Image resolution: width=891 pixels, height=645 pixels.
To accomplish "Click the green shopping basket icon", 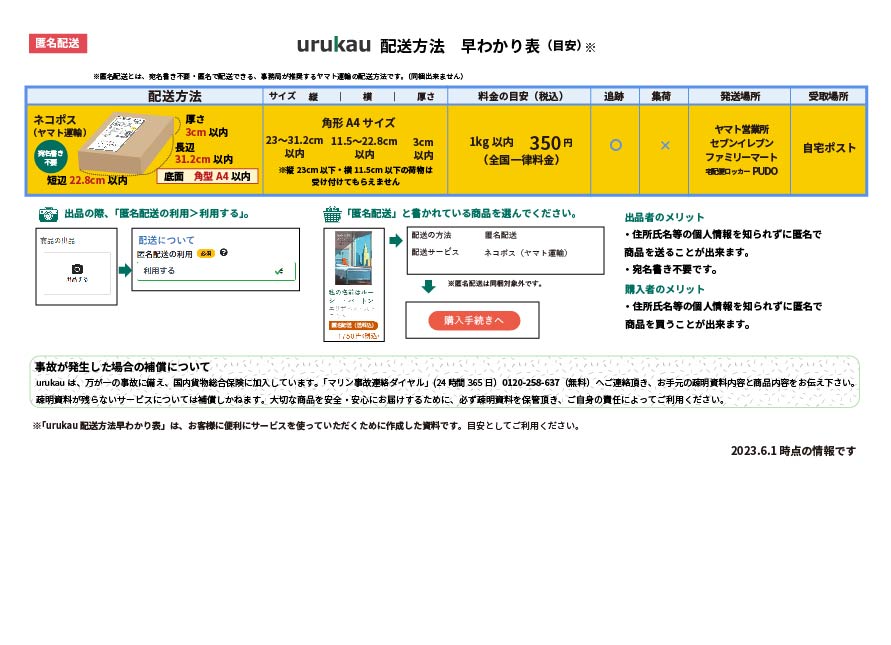I will pos(333,214).
